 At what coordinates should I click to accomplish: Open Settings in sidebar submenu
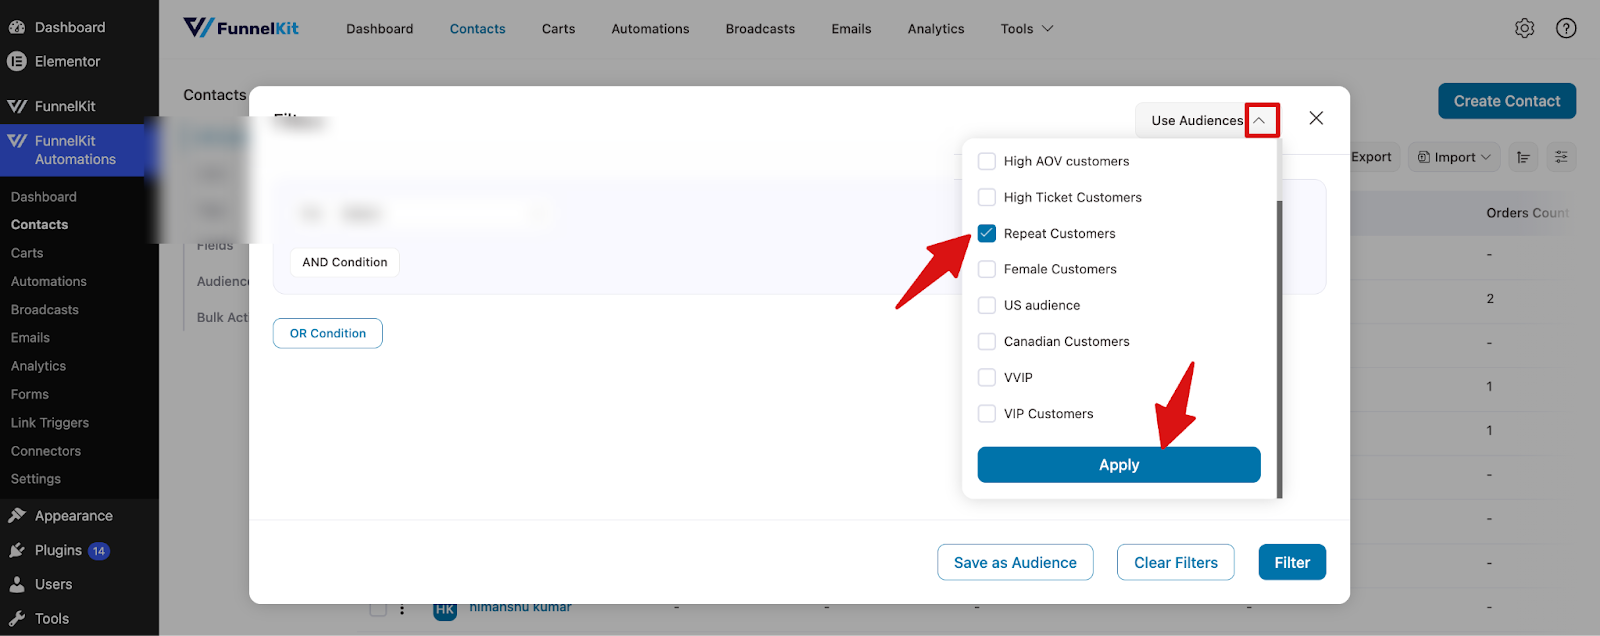[36, 479]
